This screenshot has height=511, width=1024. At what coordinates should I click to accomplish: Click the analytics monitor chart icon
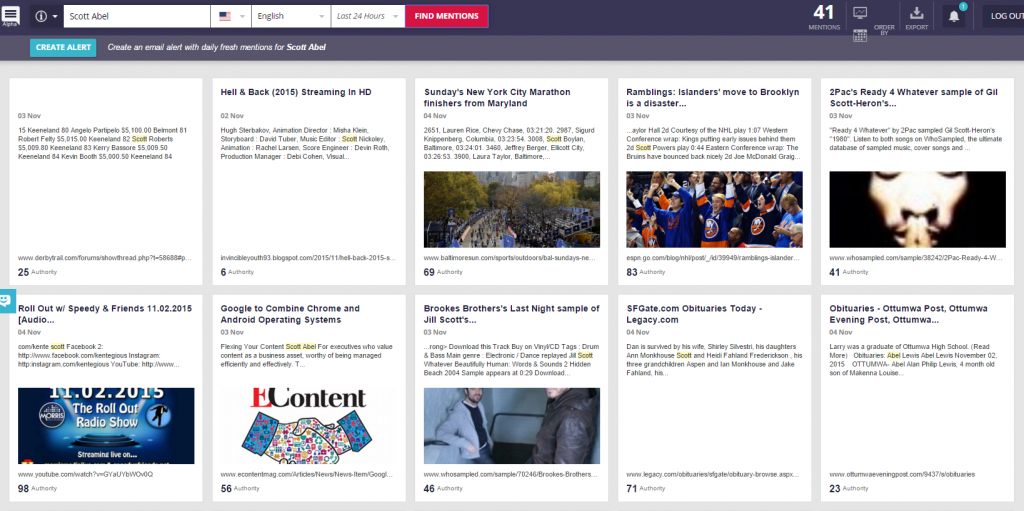[860, 13]
